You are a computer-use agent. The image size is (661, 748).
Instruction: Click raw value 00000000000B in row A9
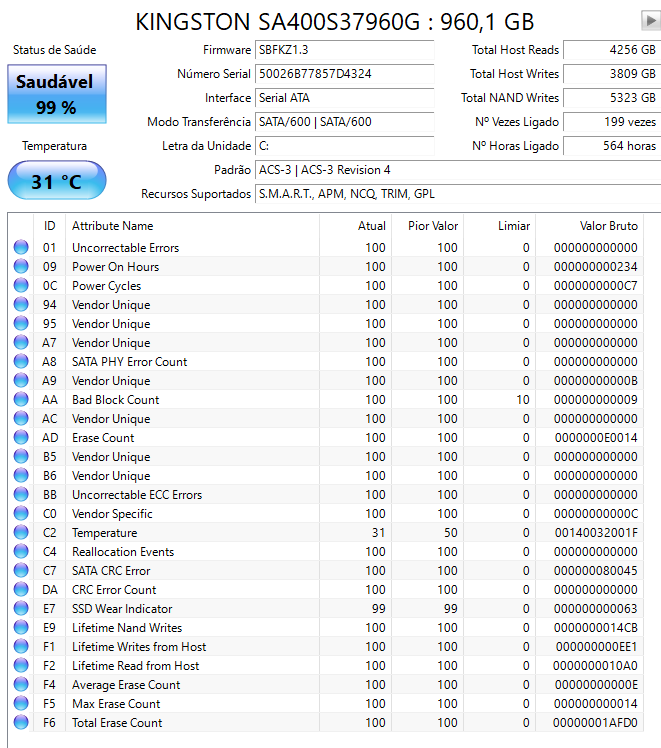[x=595, y=381]
